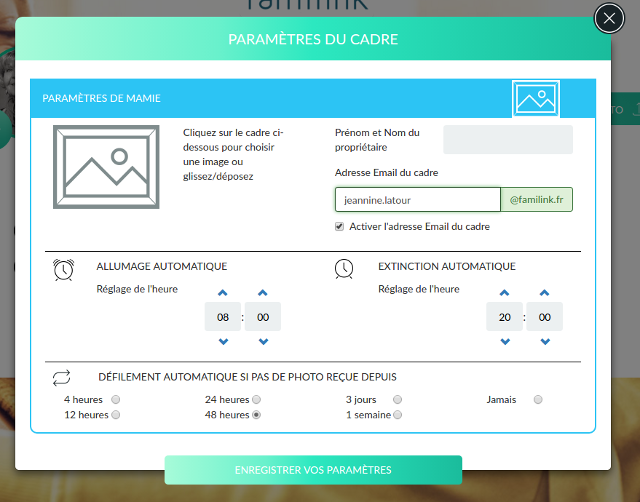Select the 4 heures radio button
This screenshot has width=640, height=502.
(x=116, y=399)
